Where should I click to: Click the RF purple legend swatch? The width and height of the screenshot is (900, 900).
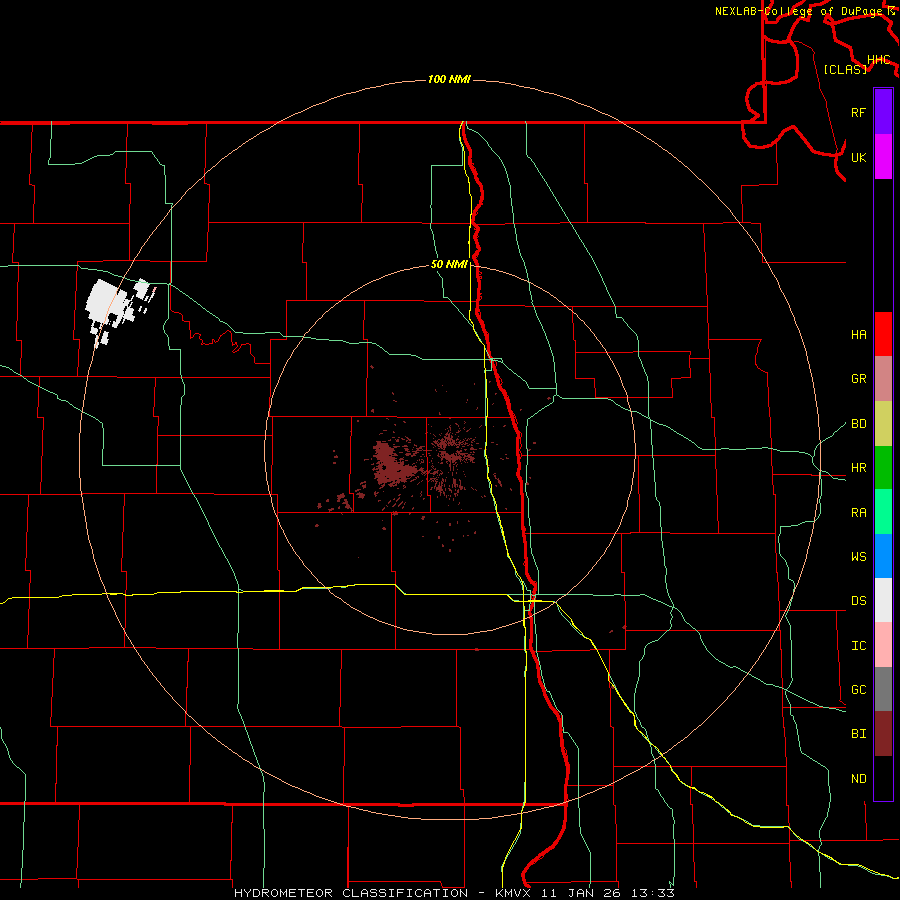click(883, 112)
